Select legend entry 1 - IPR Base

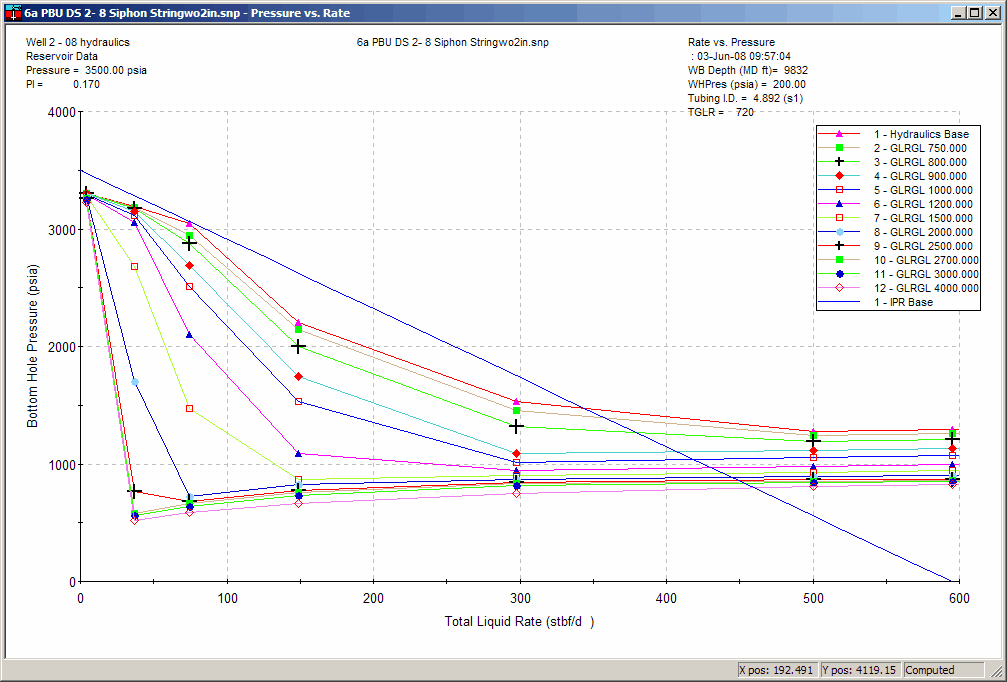click(x=898, y=302)
